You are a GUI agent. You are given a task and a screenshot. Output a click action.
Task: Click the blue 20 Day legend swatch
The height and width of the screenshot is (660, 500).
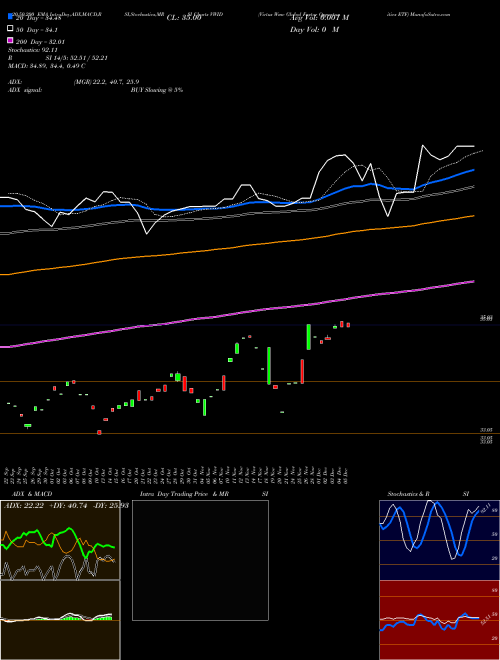point(10,17)
